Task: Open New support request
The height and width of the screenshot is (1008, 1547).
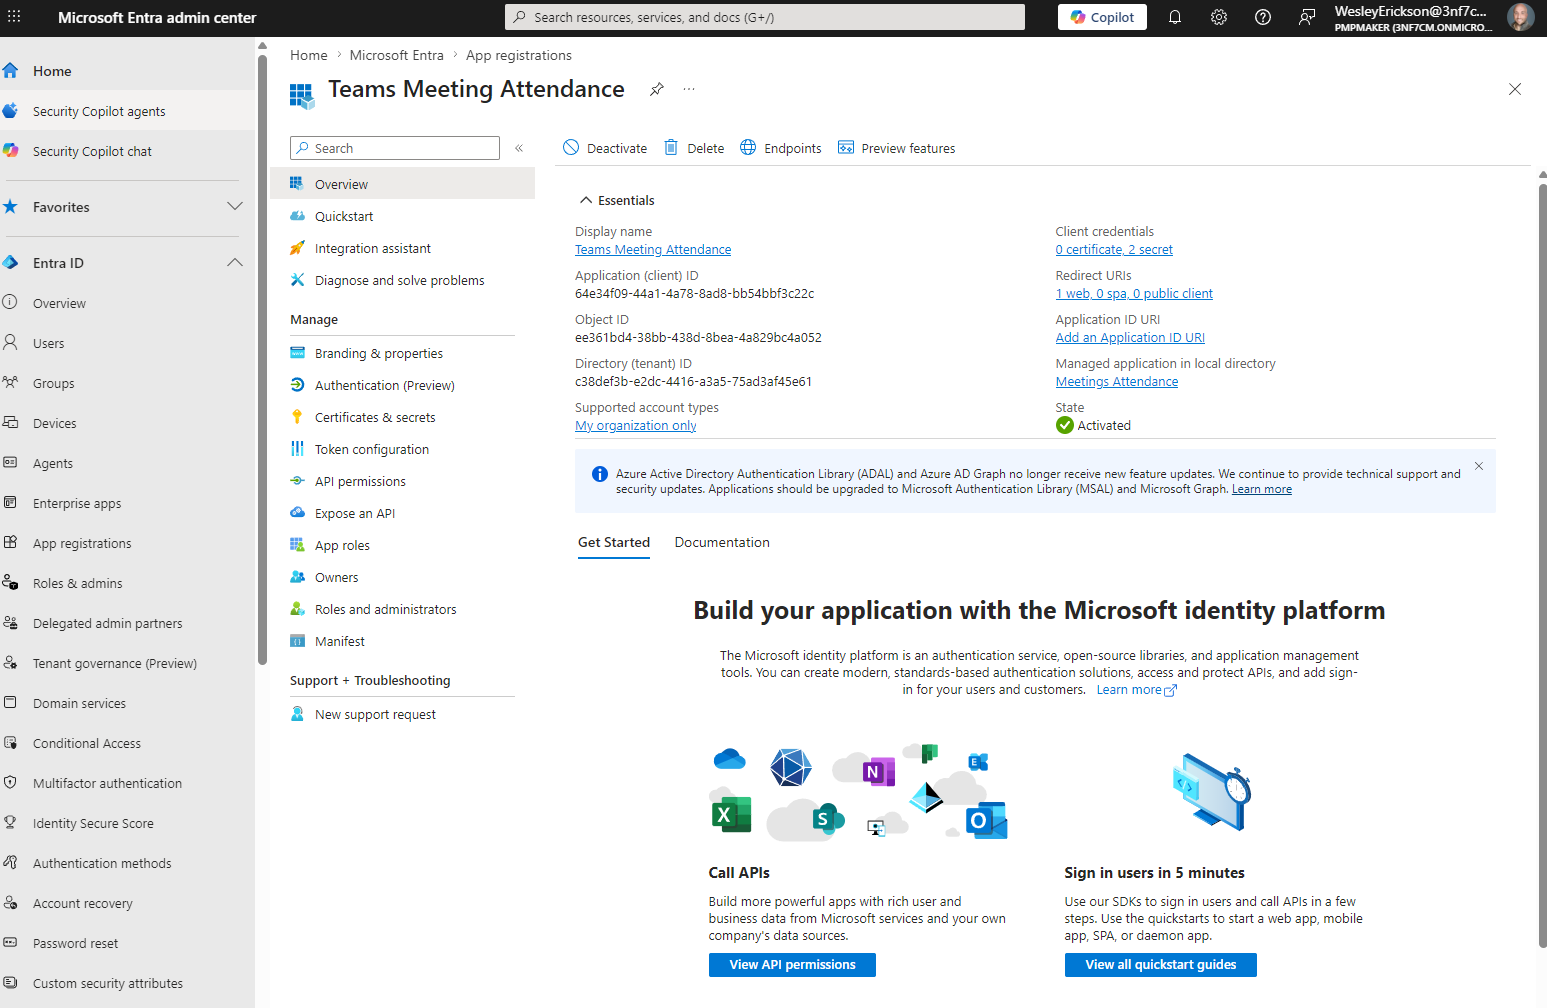Action: pyautogui.click(x=402, y=714)
